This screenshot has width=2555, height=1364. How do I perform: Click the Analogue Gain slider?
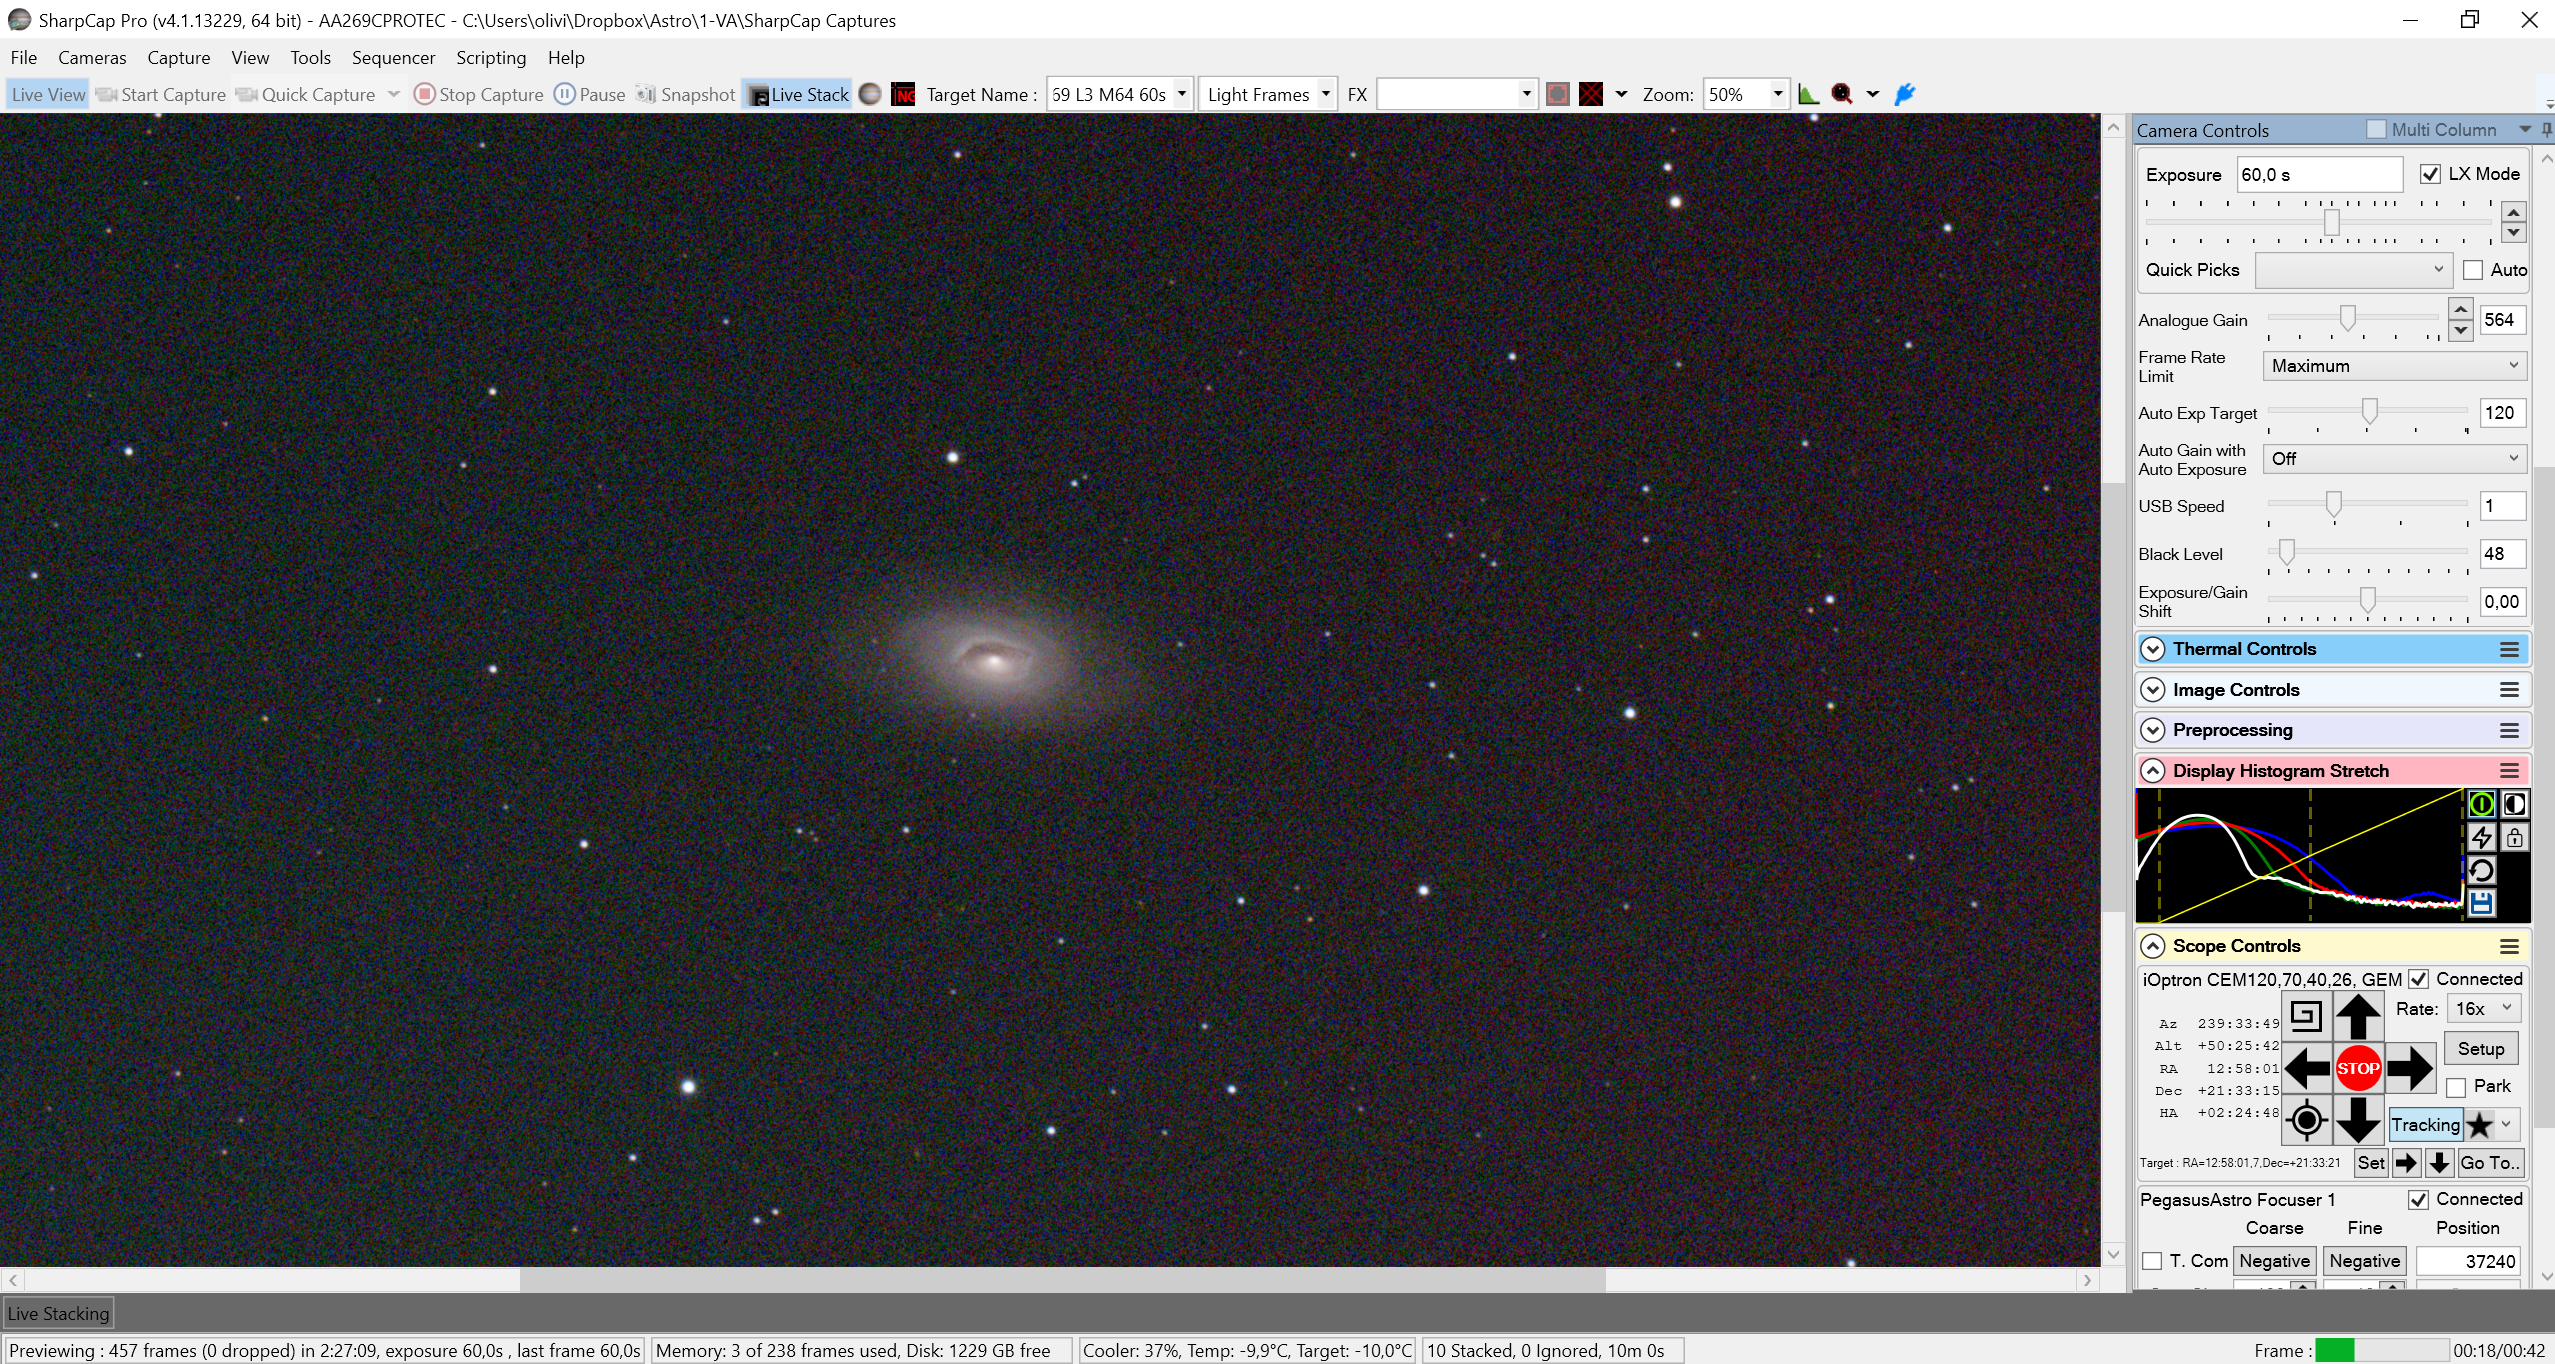point(2353,319)
